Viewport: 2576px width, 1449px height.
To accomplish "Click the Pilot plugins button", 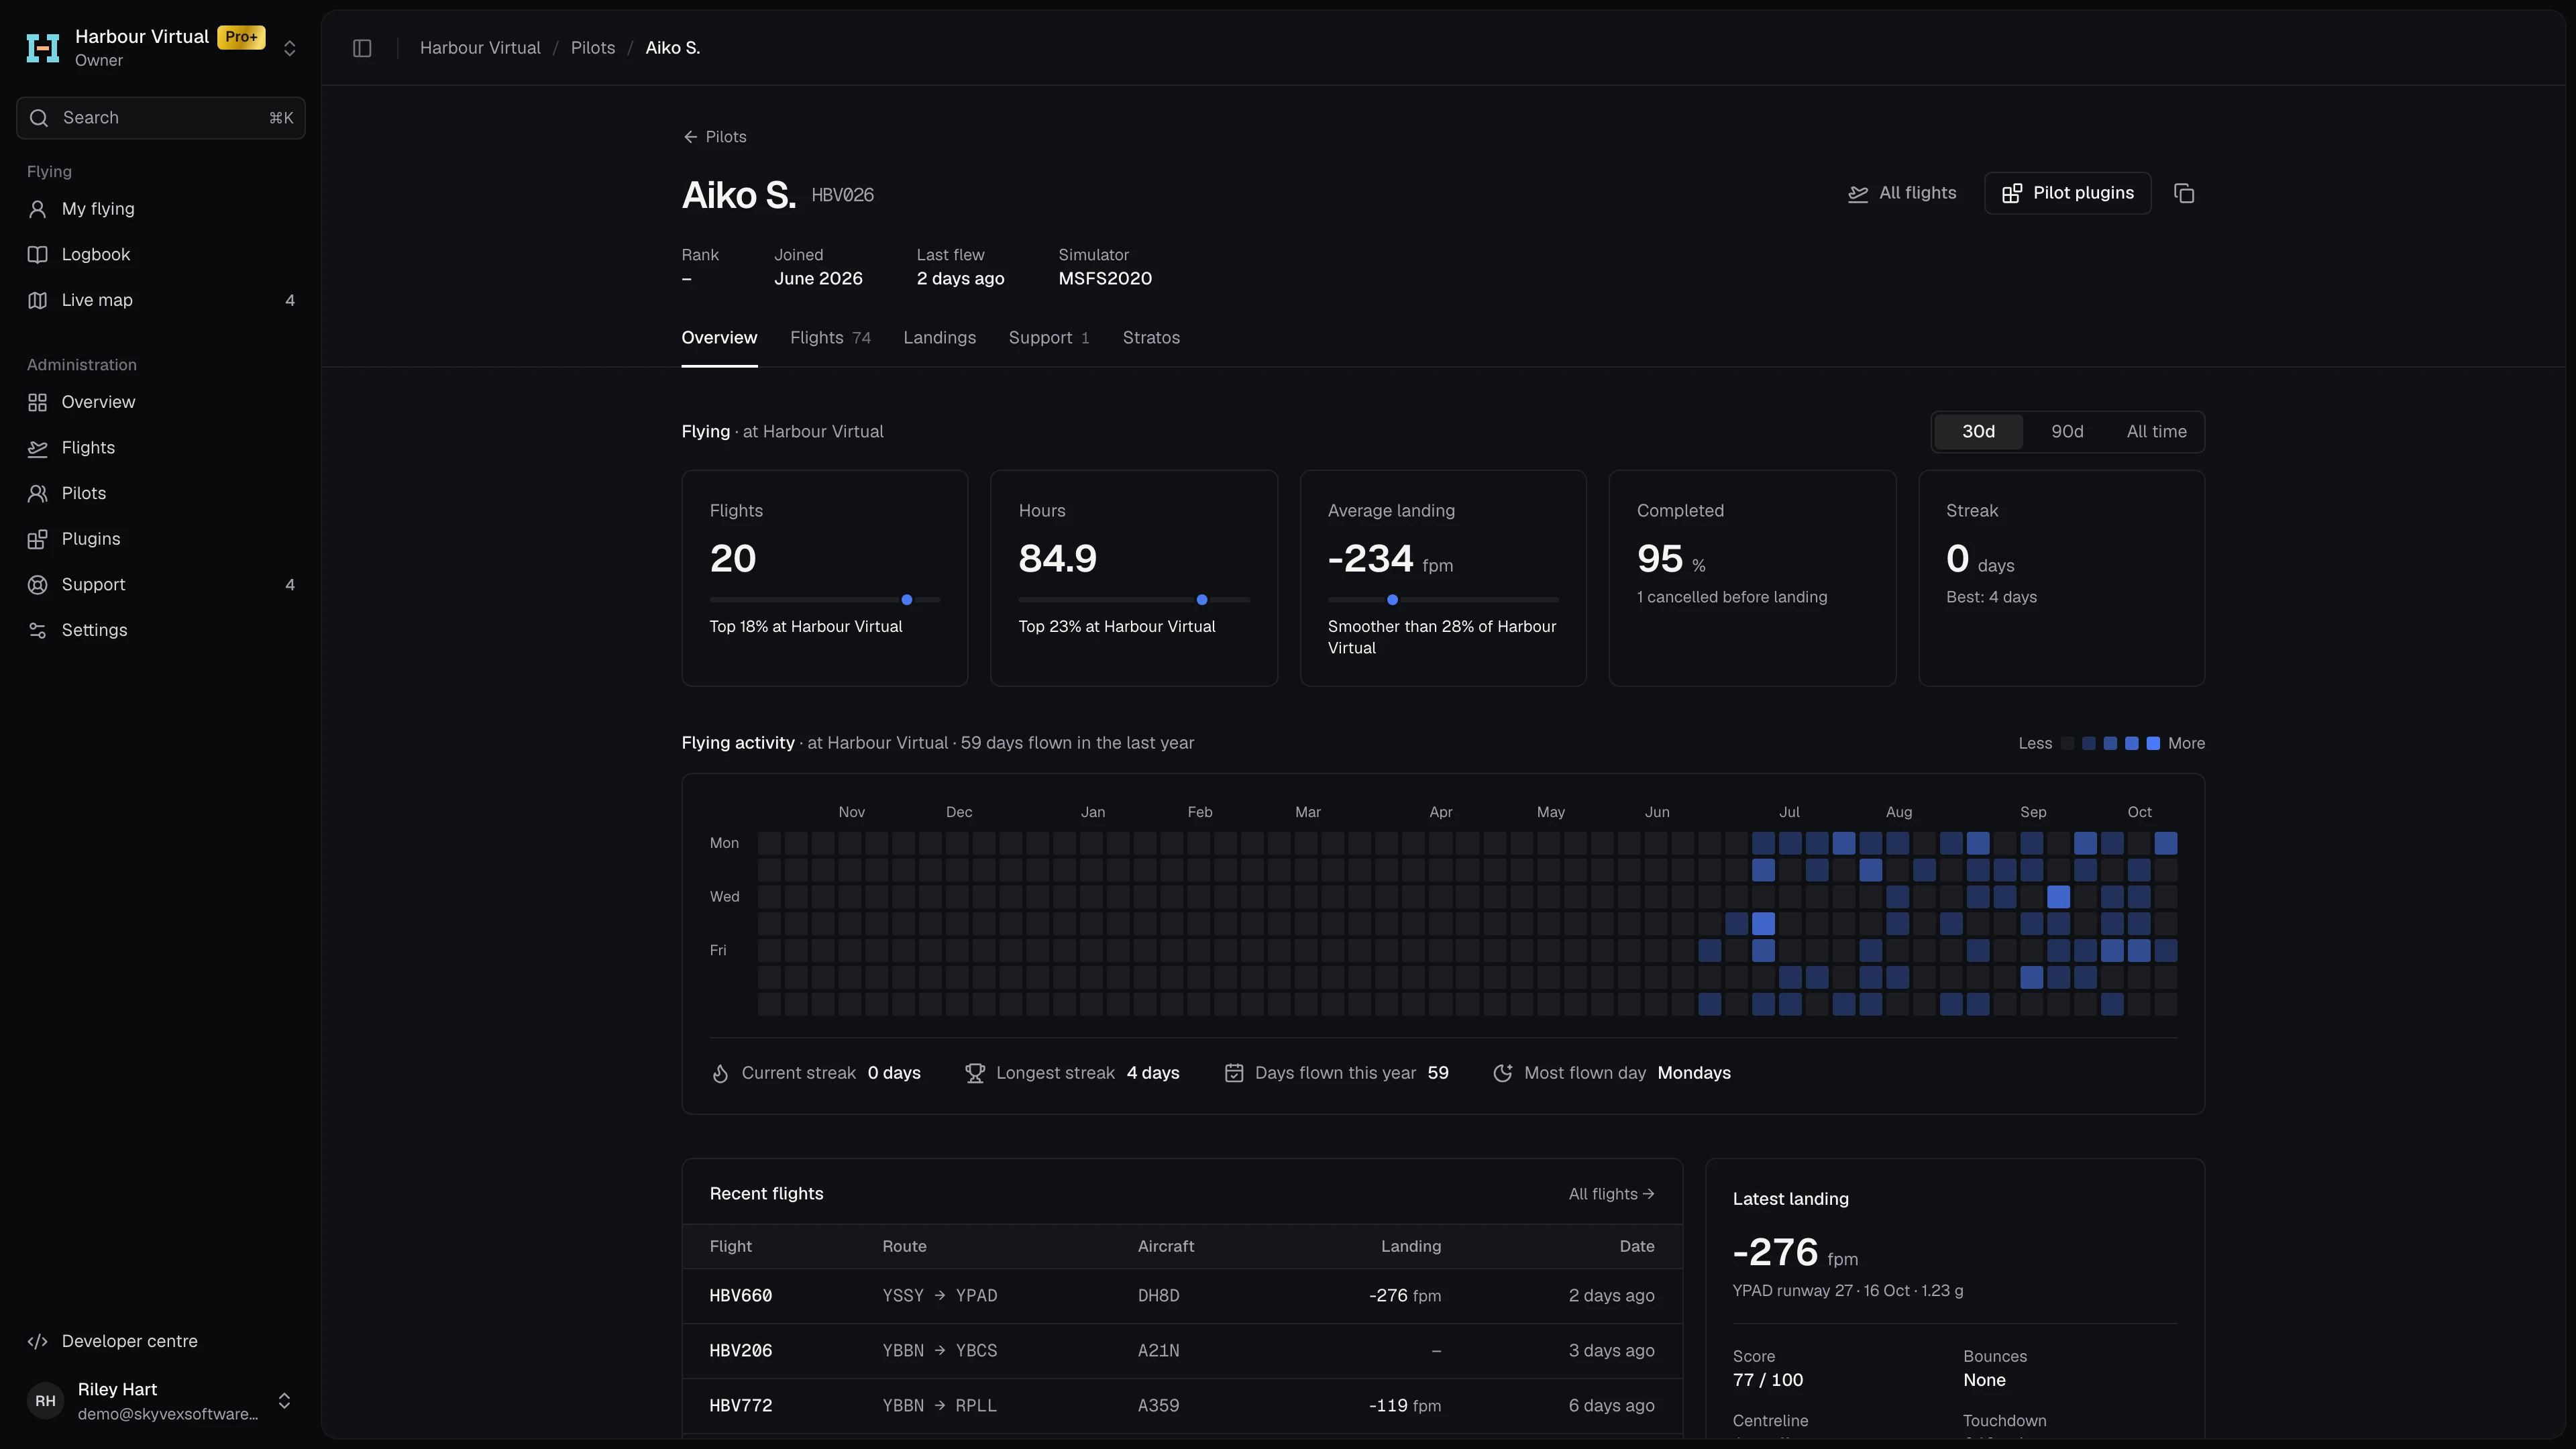I will [x=2067, y=193].
